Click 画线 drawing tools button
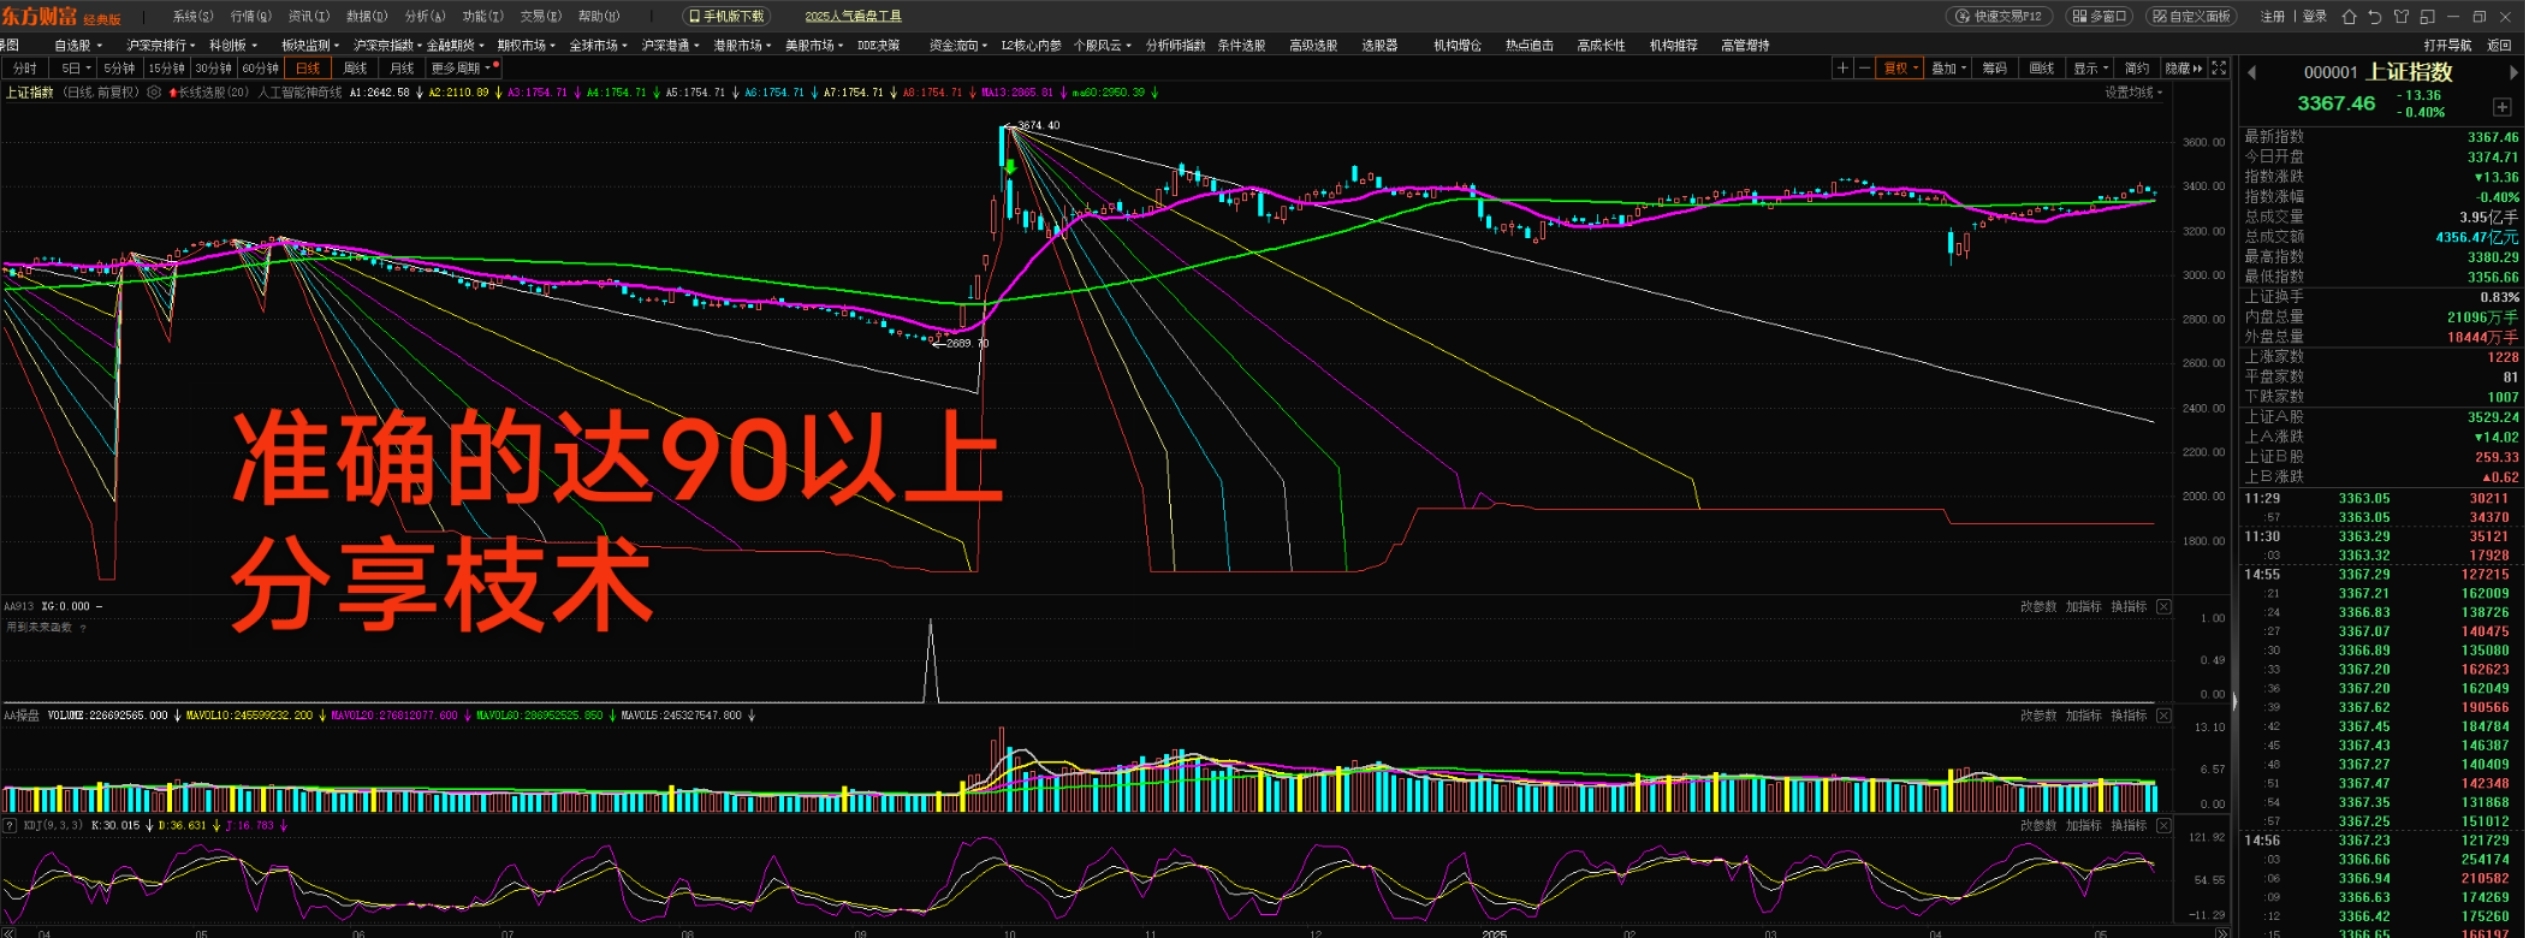 pyautogui.click(x=2042, y=68)
